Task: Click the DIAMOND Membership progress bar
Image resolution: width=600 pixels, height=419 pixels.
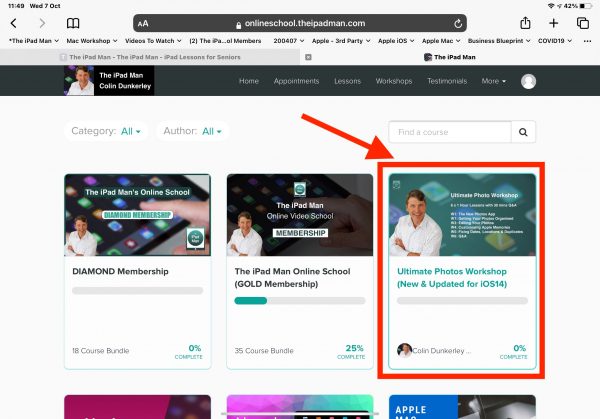Action: (x=137, y=290)
